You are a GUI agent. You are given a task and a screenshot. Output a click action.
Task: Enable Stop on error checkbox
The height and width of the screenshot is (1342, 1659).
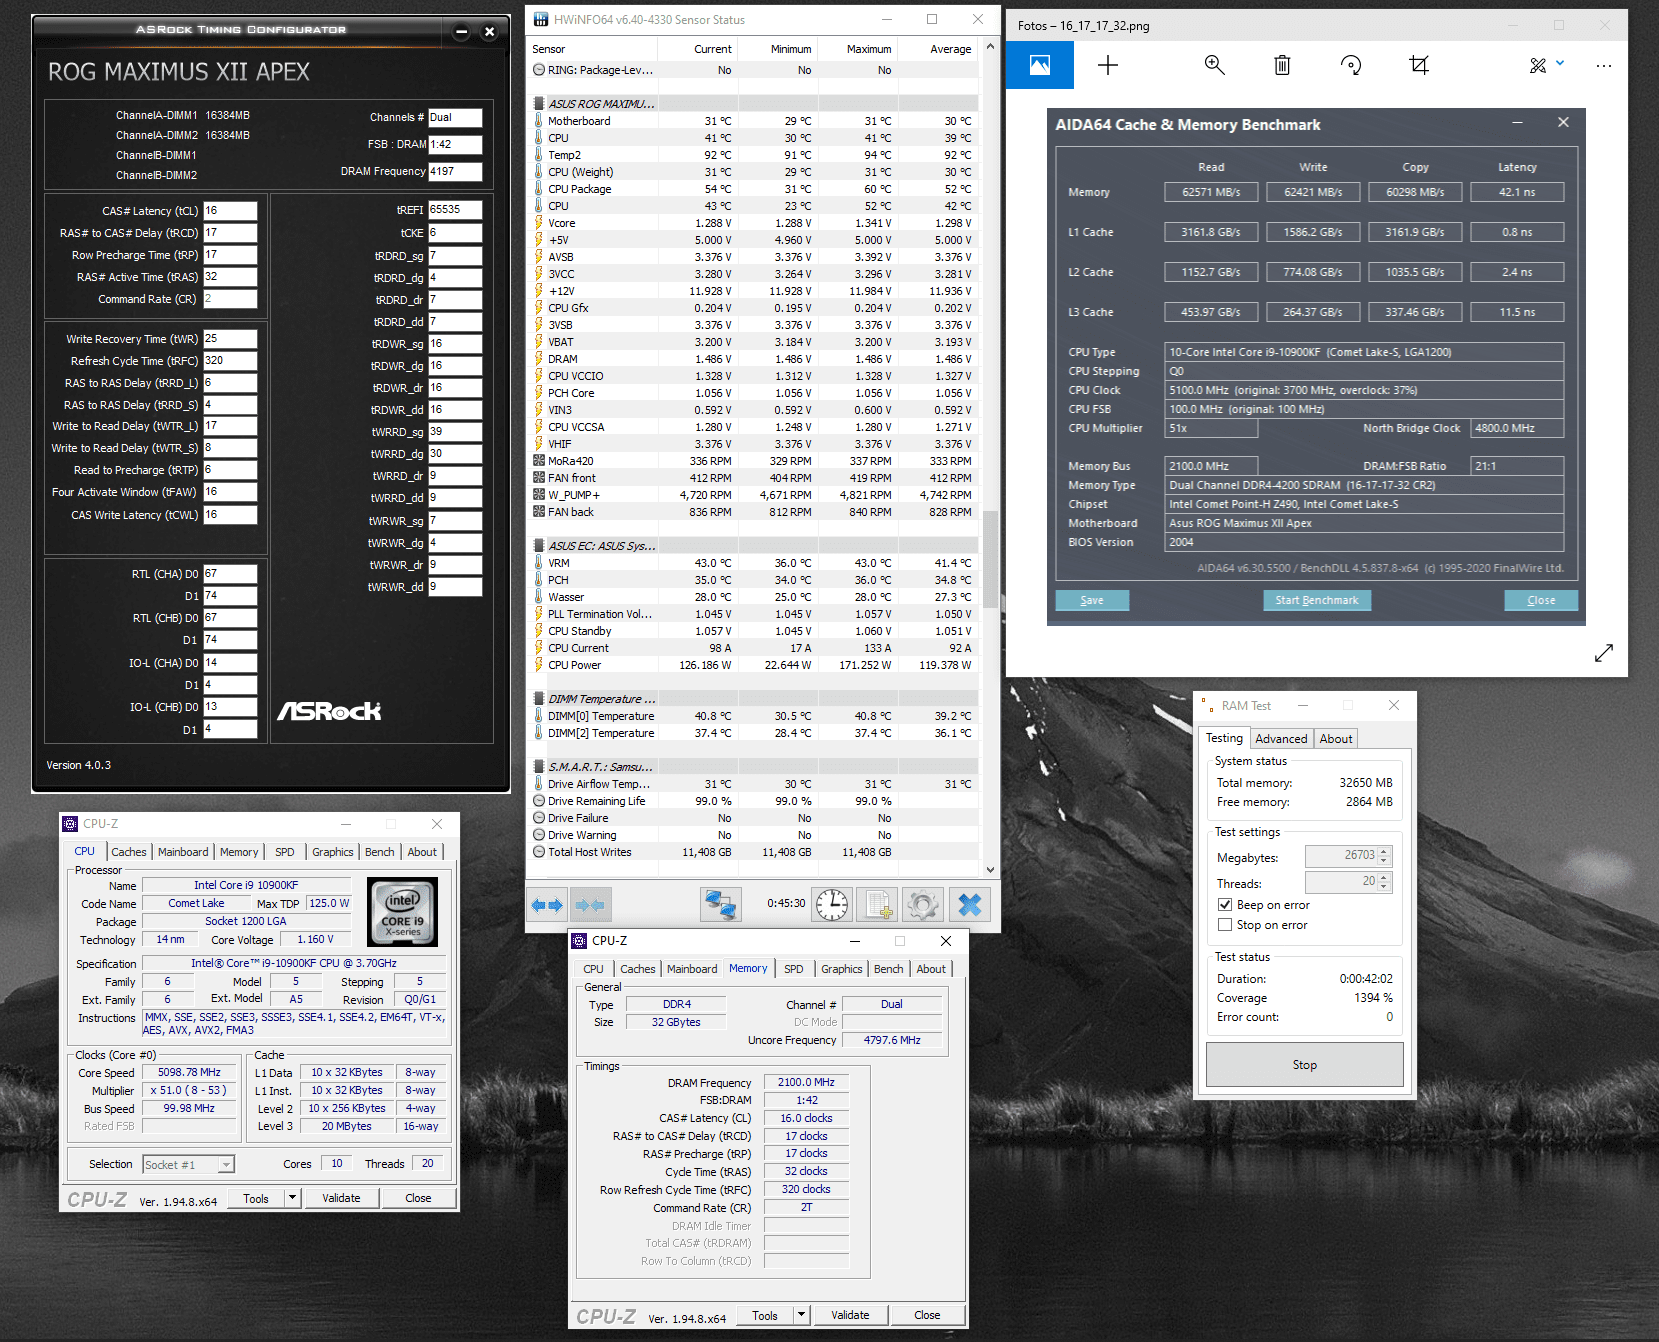coord(1225,925)
